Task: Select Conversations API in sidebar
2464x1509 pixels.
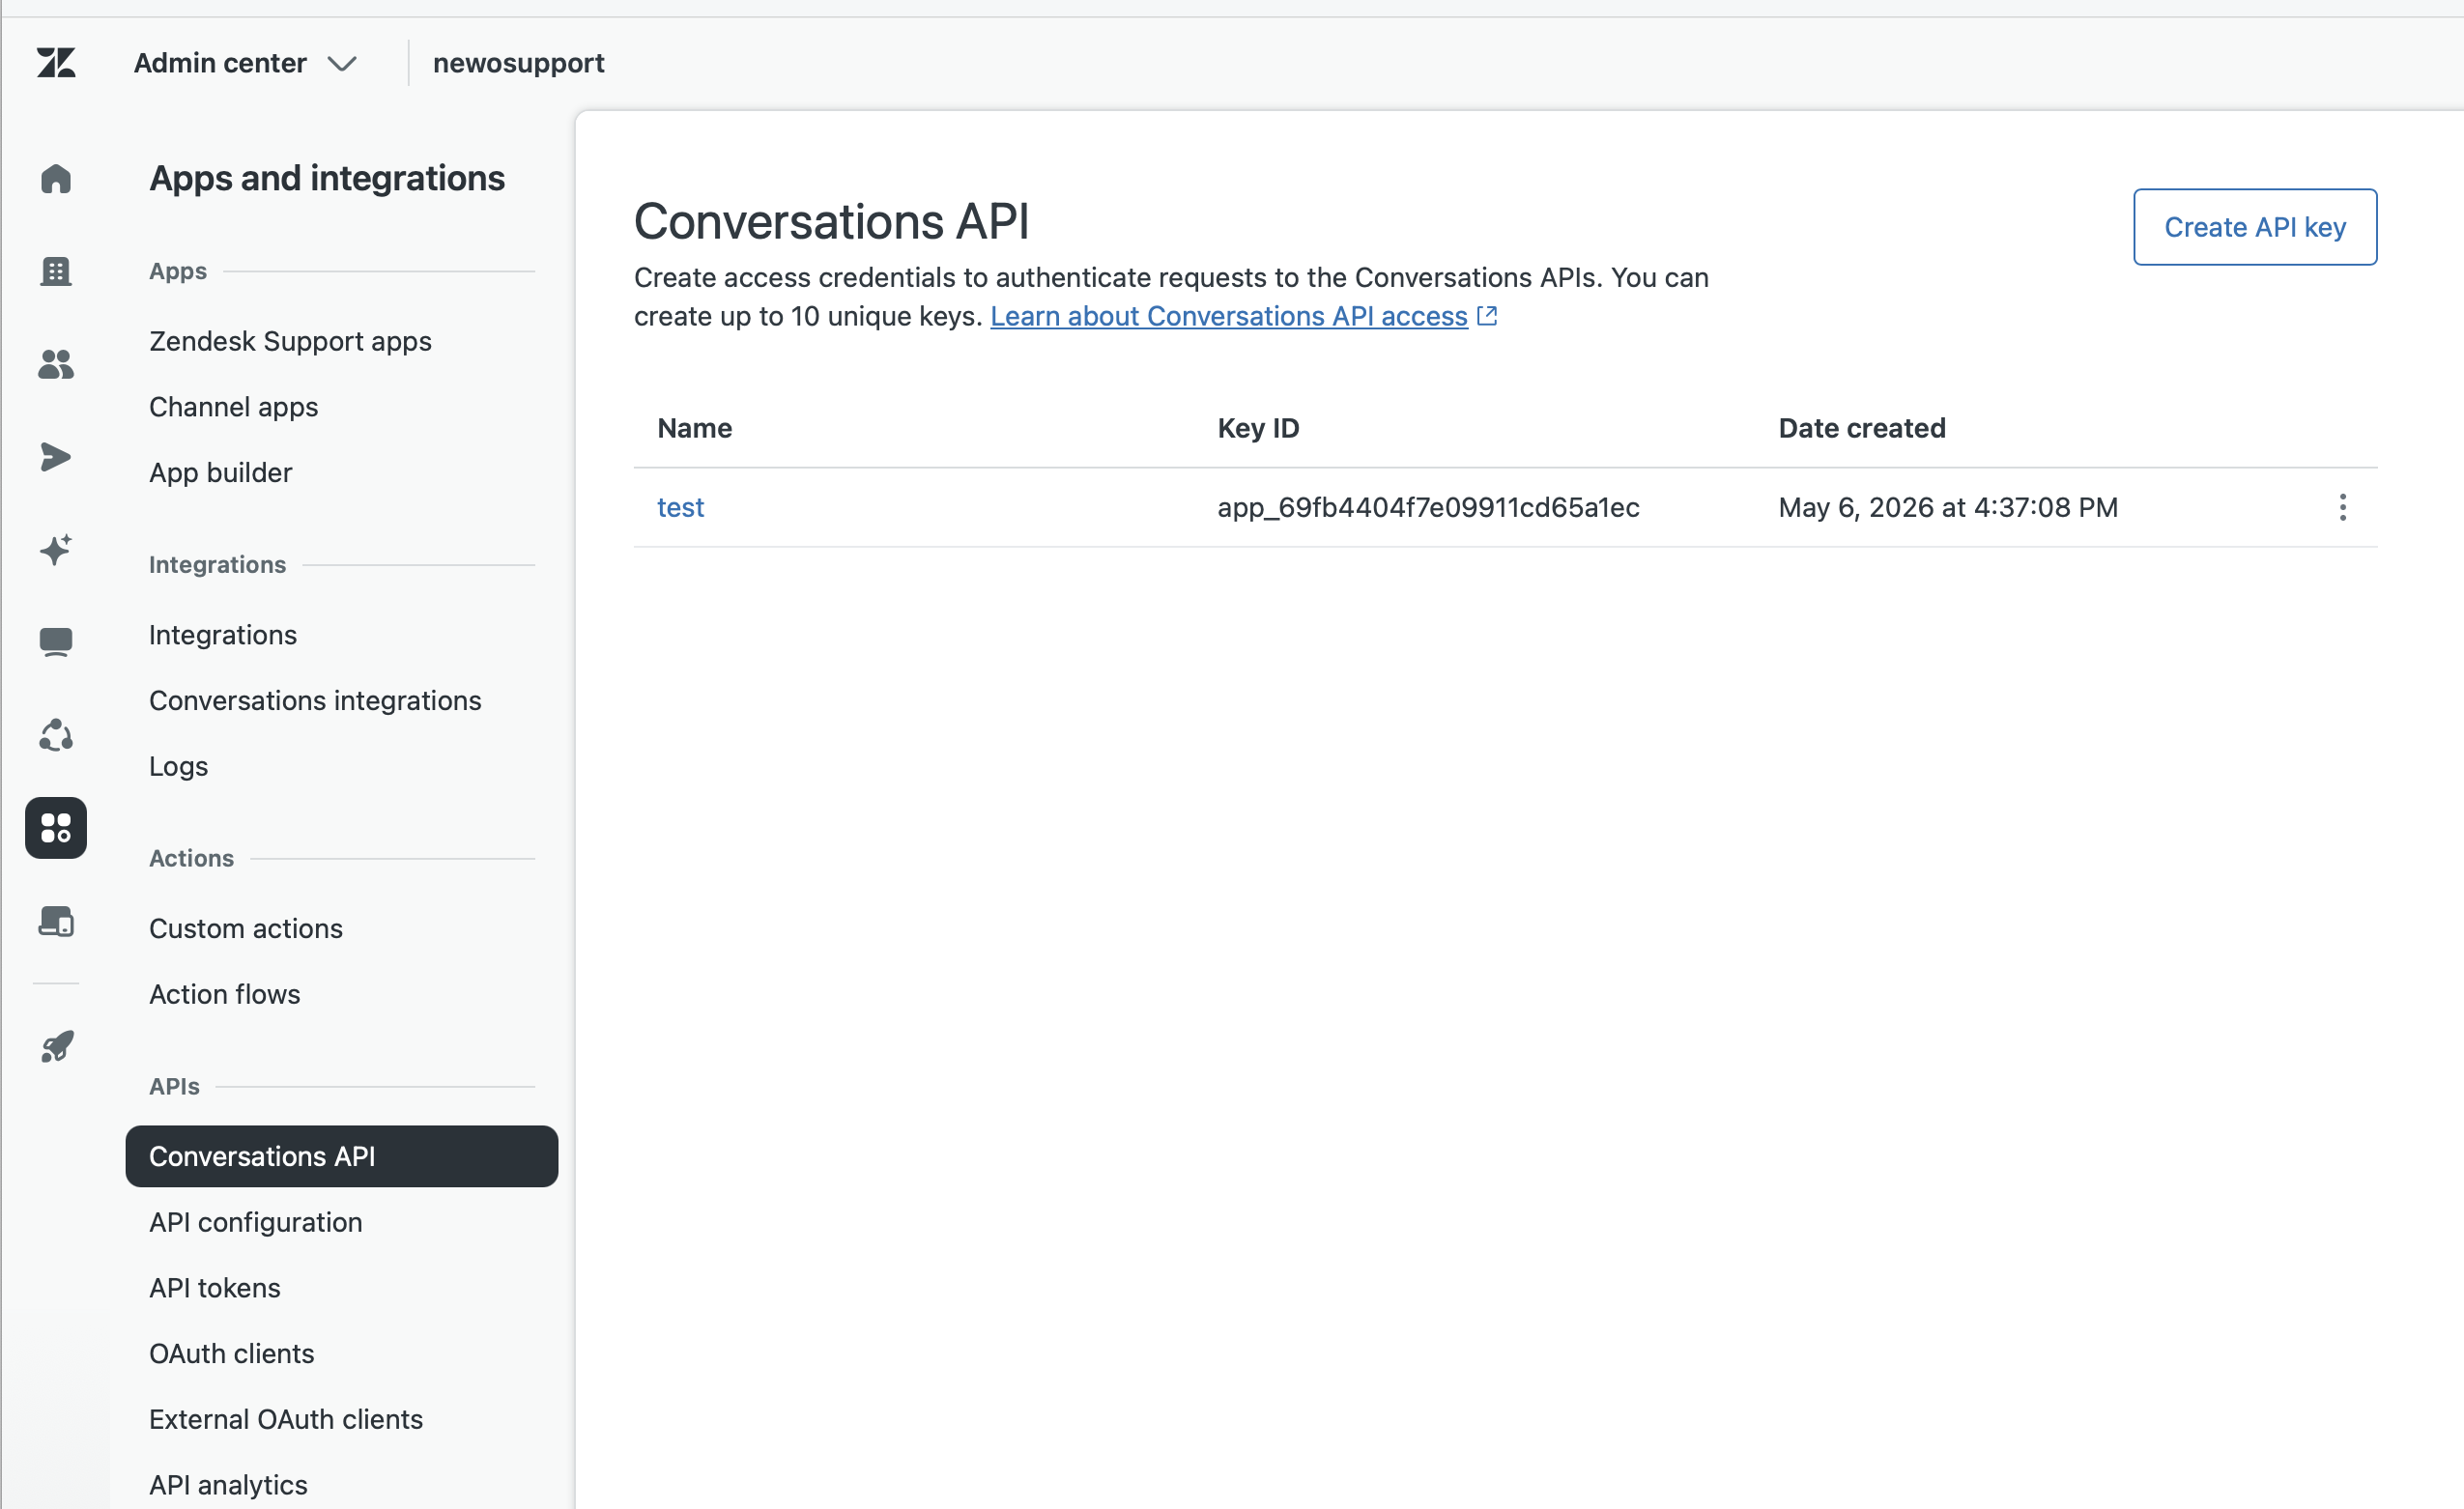Action: 341,1156
